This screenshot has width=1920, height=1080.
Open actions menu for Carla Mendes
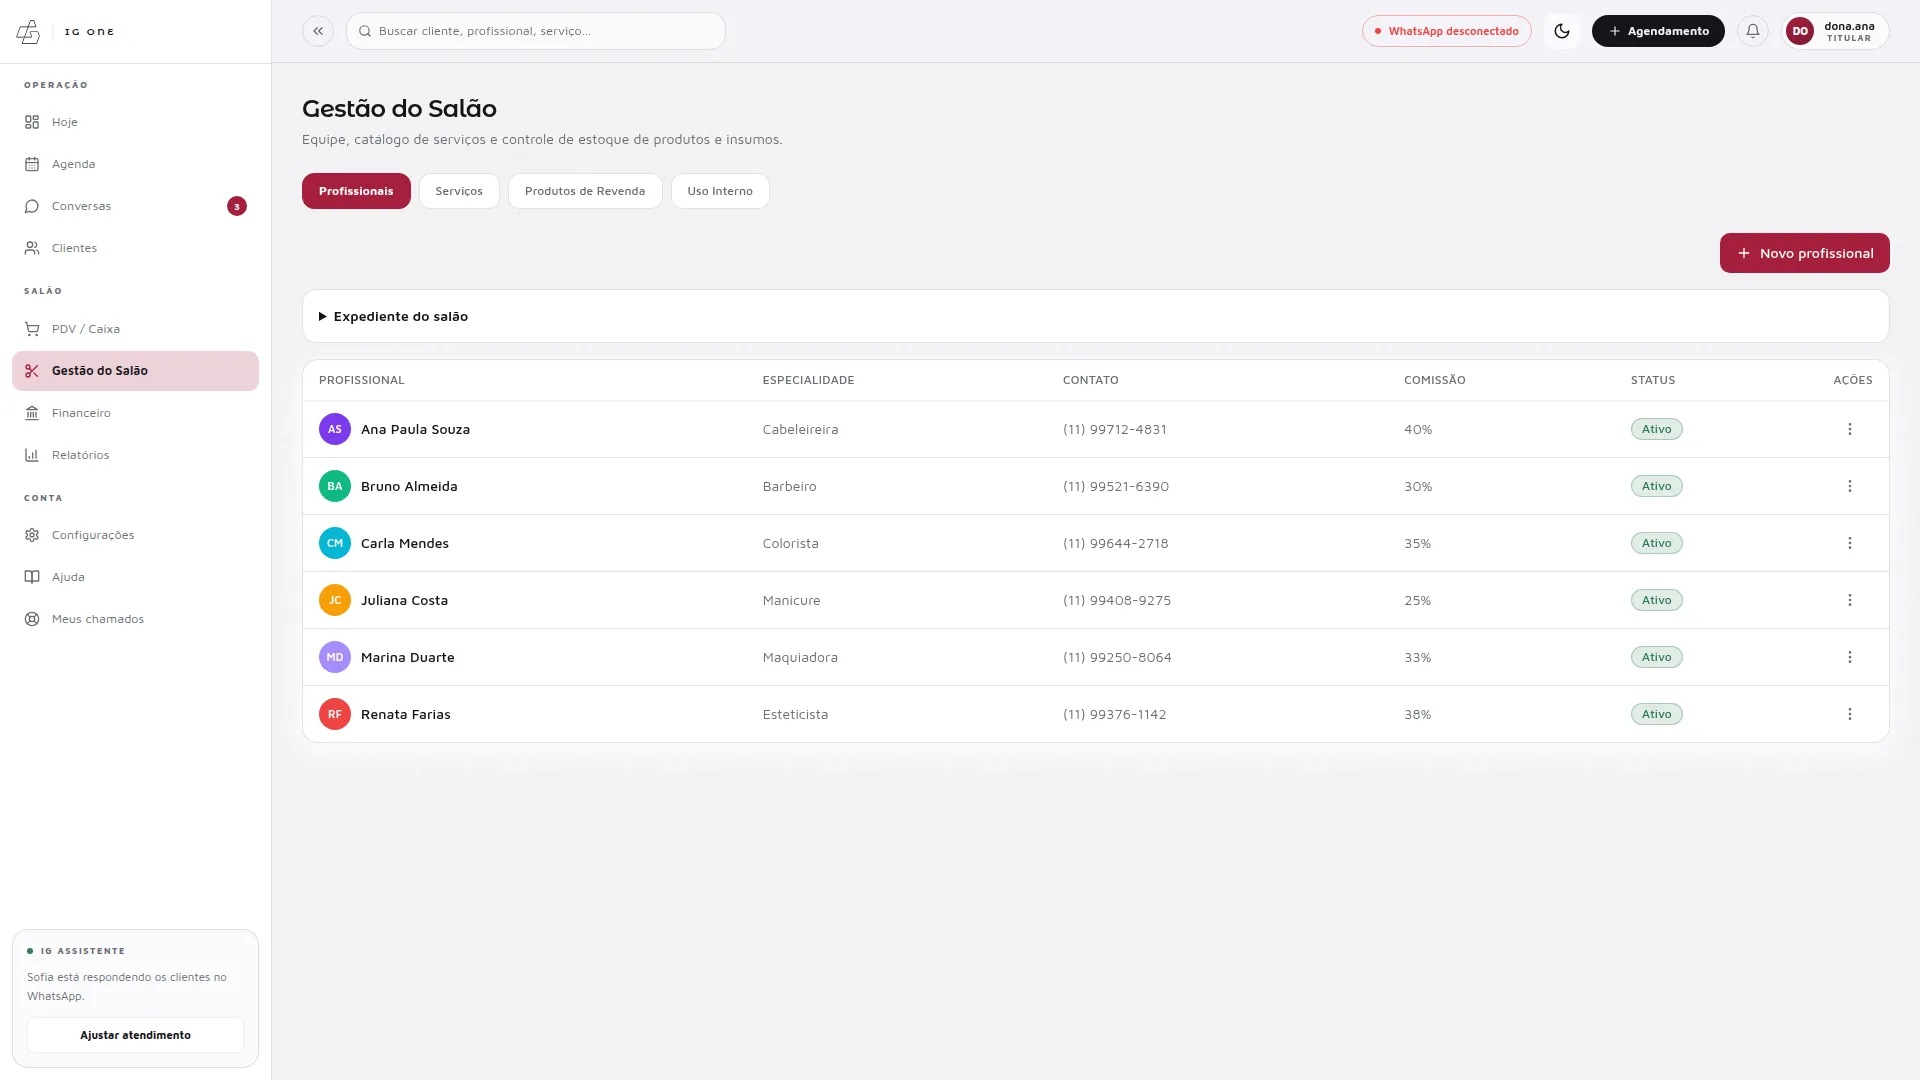pyautogui.click(x=1849, y=543)
